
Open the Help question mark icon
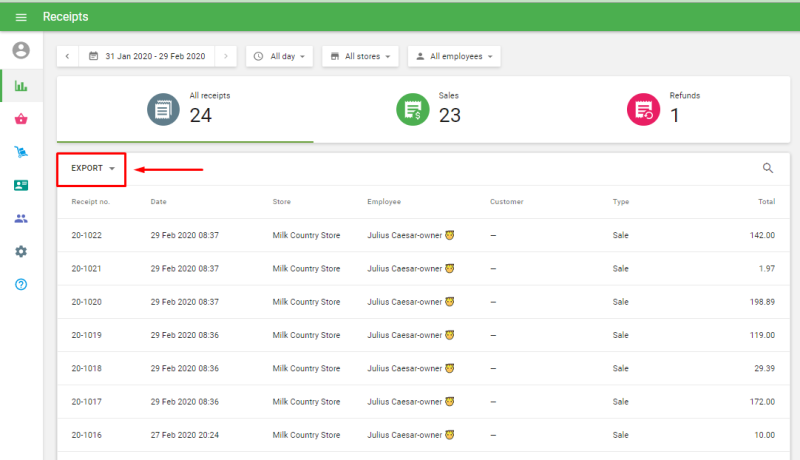point(21,284)
